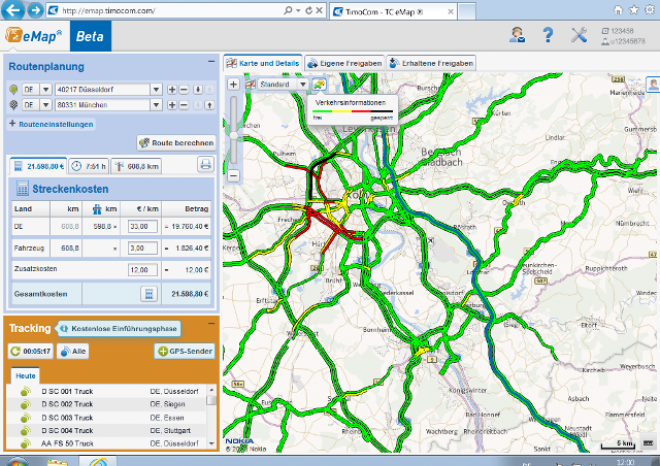Click the print route icon
Screen dimensions: 660x466
pos(205,166)
